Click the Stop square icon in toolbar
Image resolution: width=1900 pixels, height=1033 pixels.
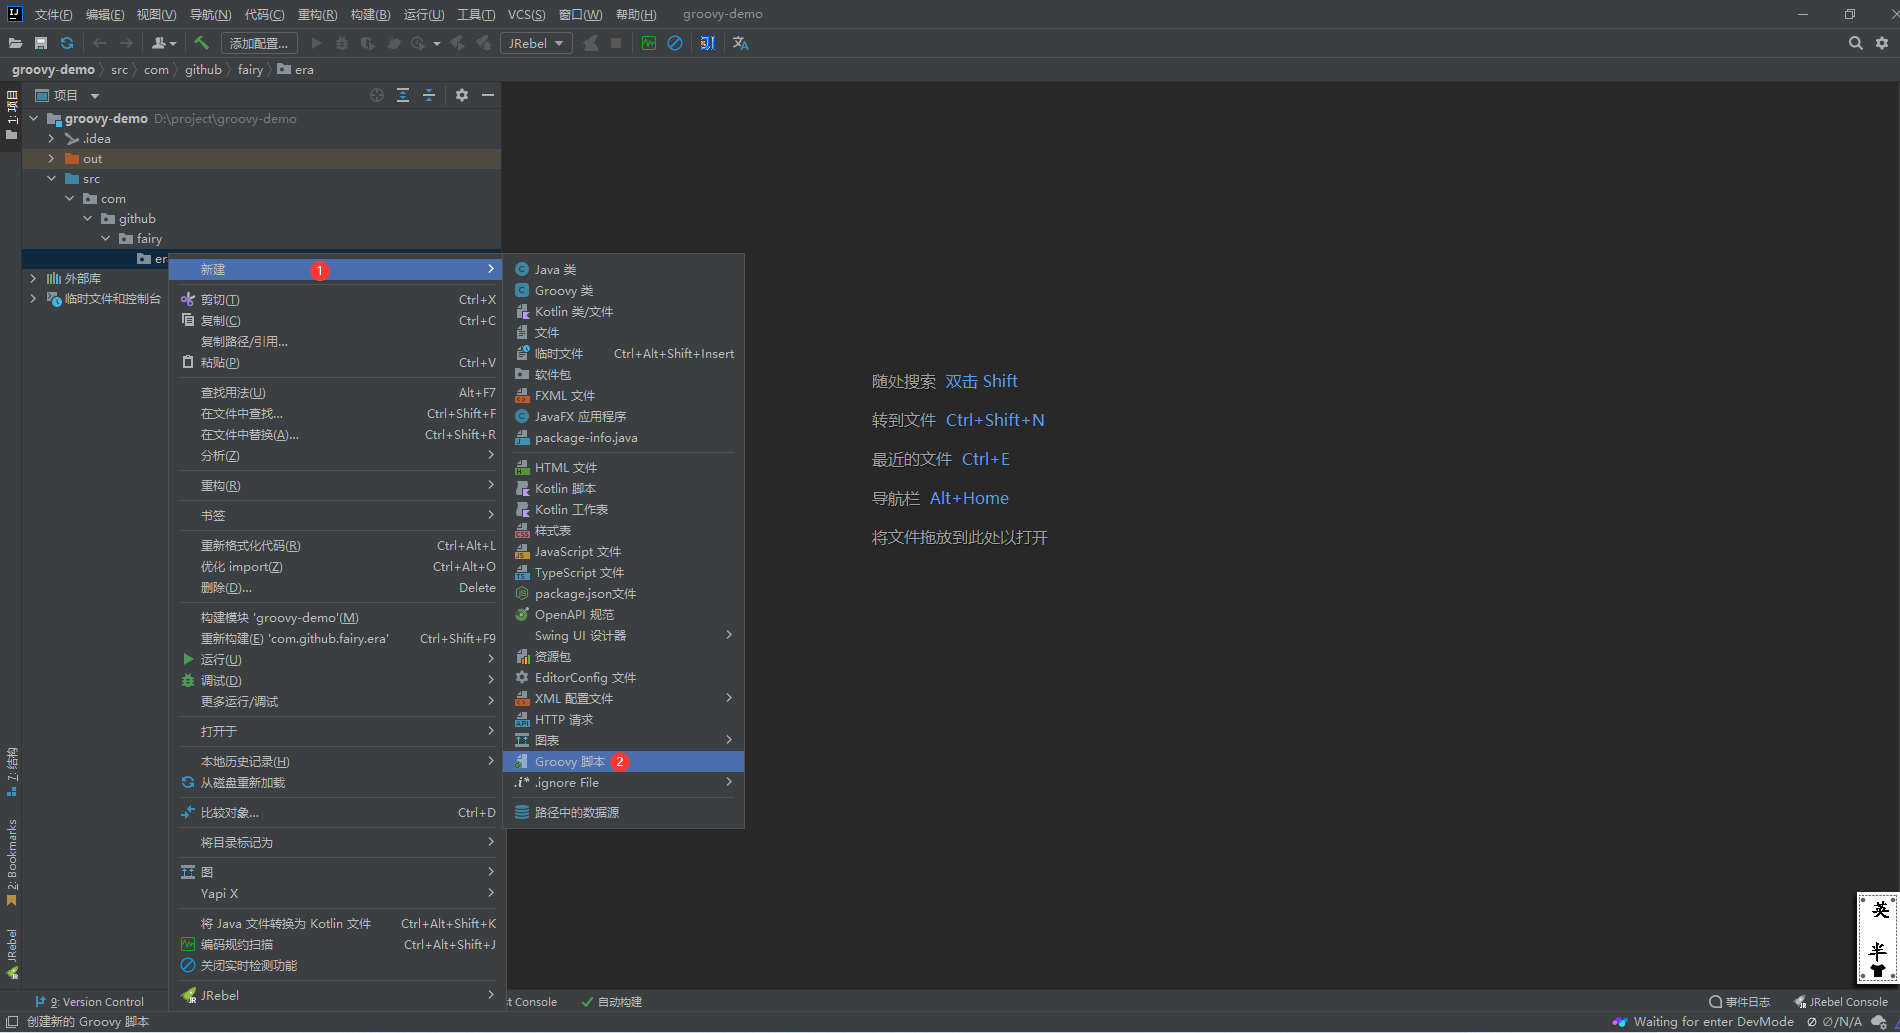[616, 43]
